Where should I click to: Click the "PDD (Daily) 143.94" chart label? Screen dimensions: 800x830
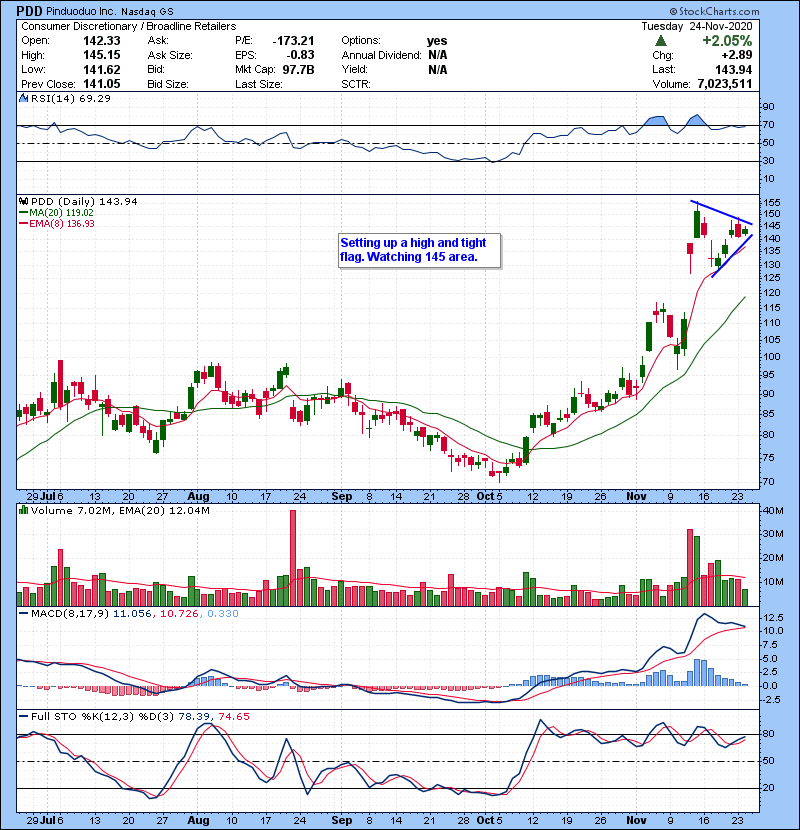coord(84,202)
